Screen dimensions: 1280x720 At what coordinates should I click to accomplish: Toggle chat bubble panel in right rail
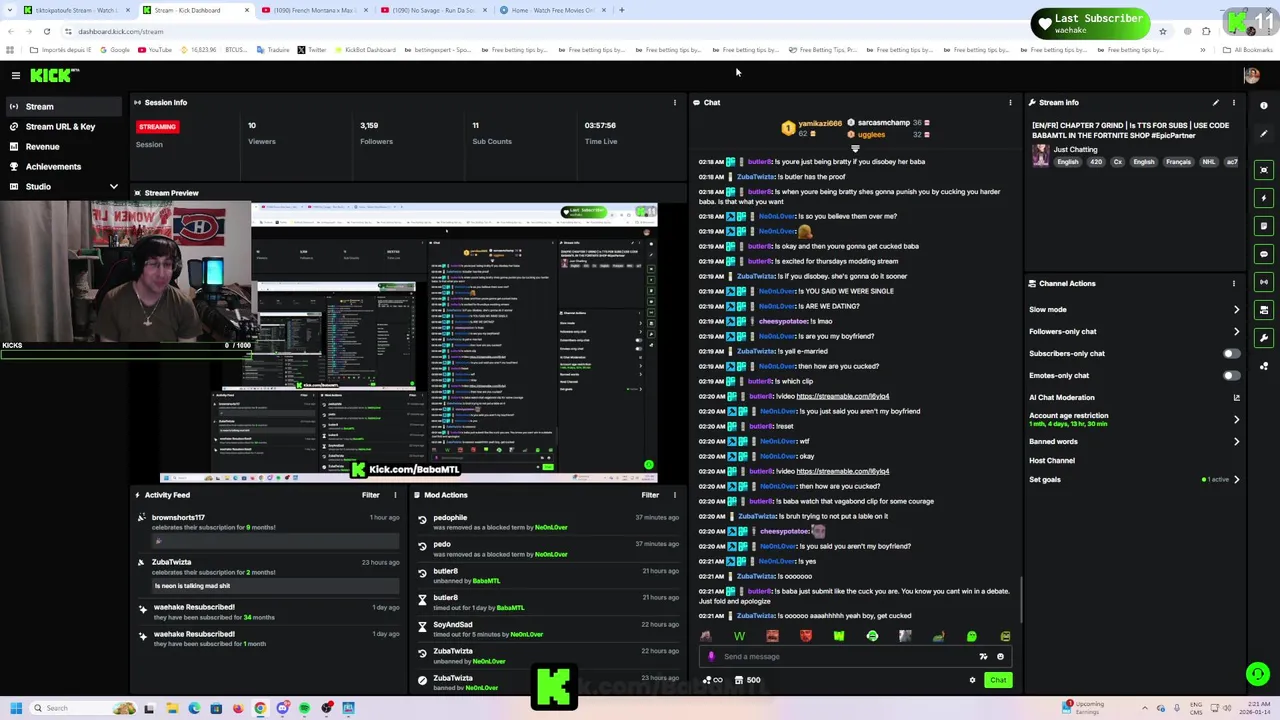pyautogui.click(x=1264, y=254)
